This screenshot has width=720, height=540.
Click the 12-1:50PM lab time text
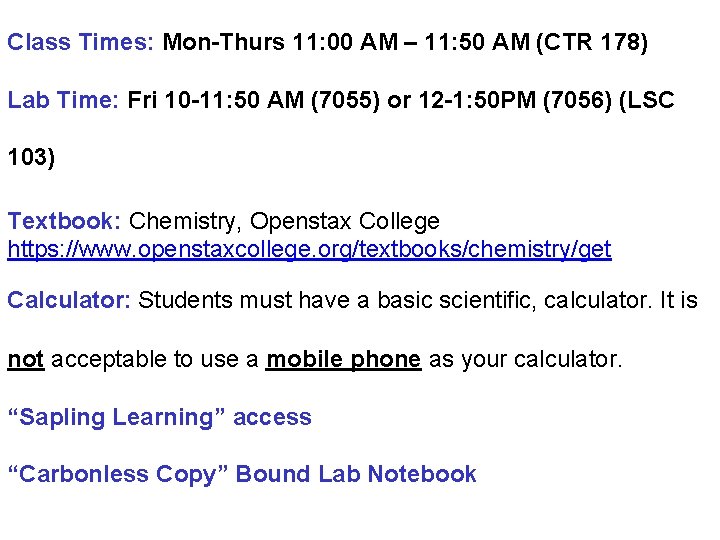[477, 100]
